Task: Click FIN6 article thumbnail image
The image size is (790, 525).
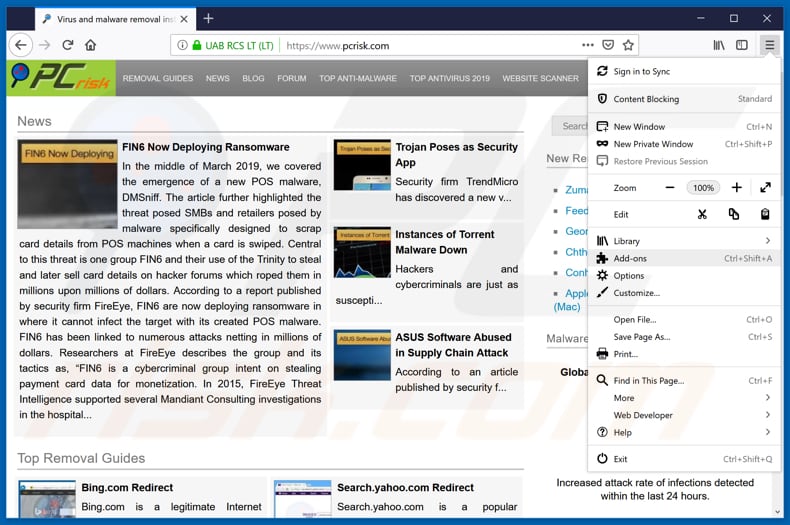Action: 68,184
